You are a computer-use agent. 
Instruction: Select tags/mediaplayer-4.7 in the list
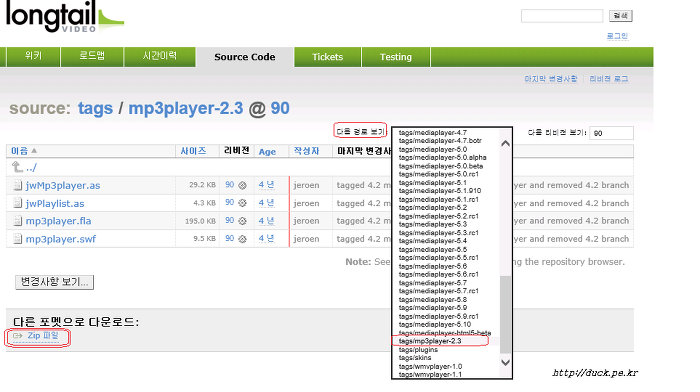(433, 133)
